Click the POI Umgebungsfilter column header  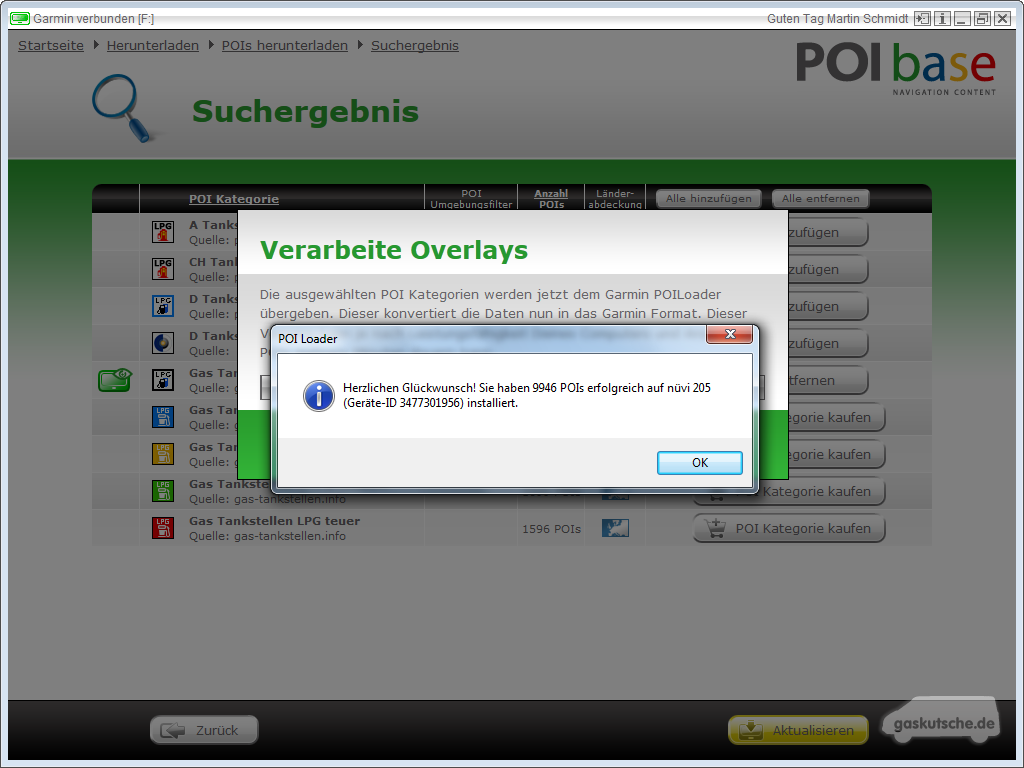(x=471, y=199)
